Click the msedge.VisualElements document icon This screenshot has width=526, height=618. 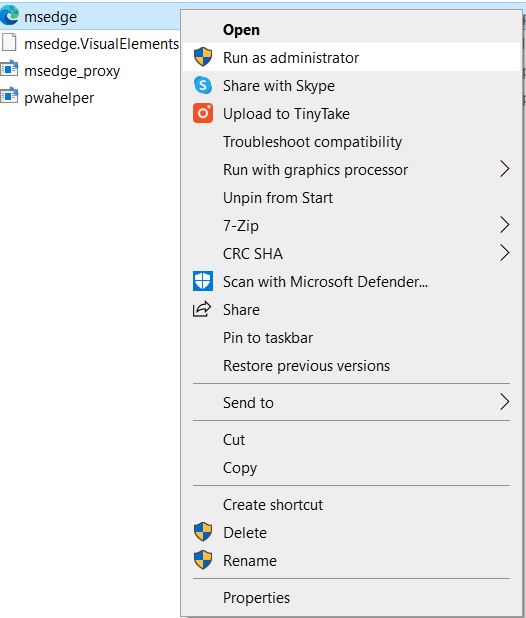tap(9, 43)
